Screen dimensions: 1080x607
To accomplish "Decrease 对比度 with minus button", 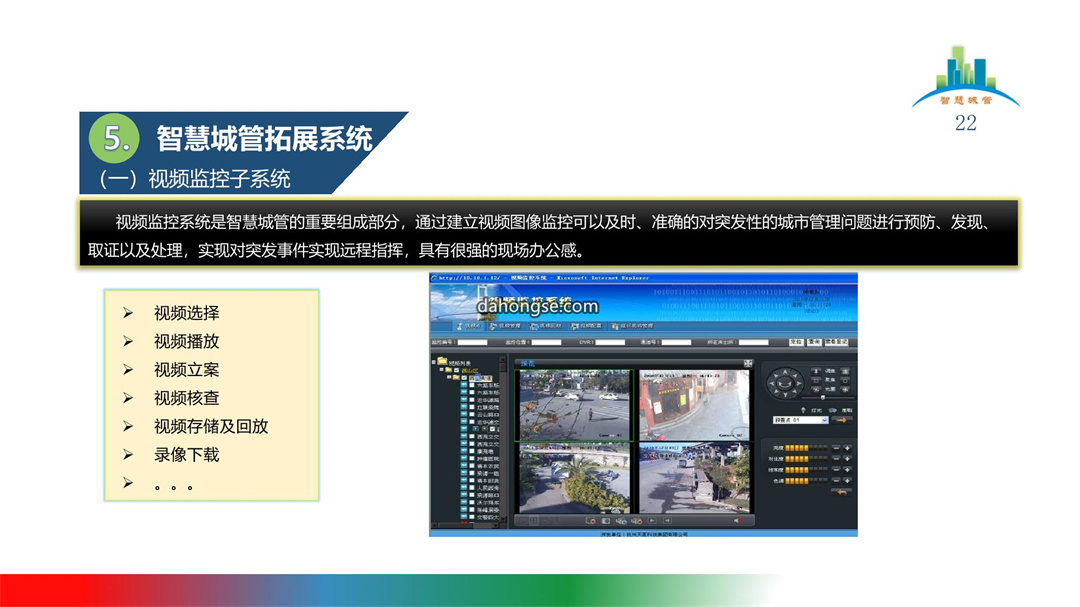I will [835, 459].
